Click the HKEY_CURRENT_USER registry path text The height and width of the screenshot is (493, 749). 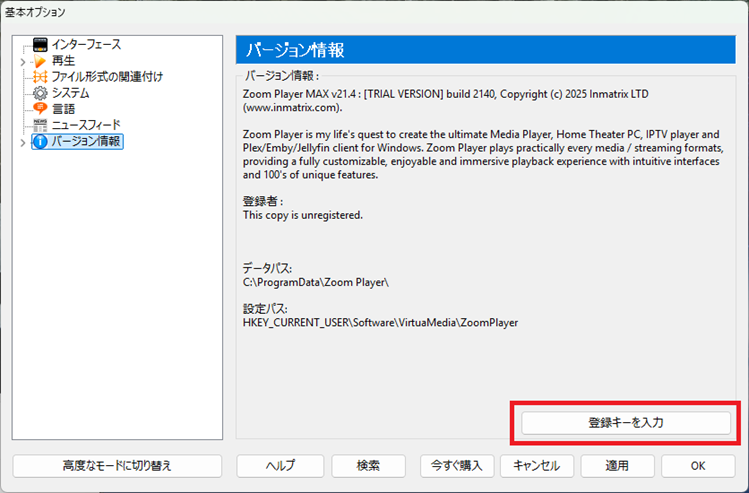(380, 323)
